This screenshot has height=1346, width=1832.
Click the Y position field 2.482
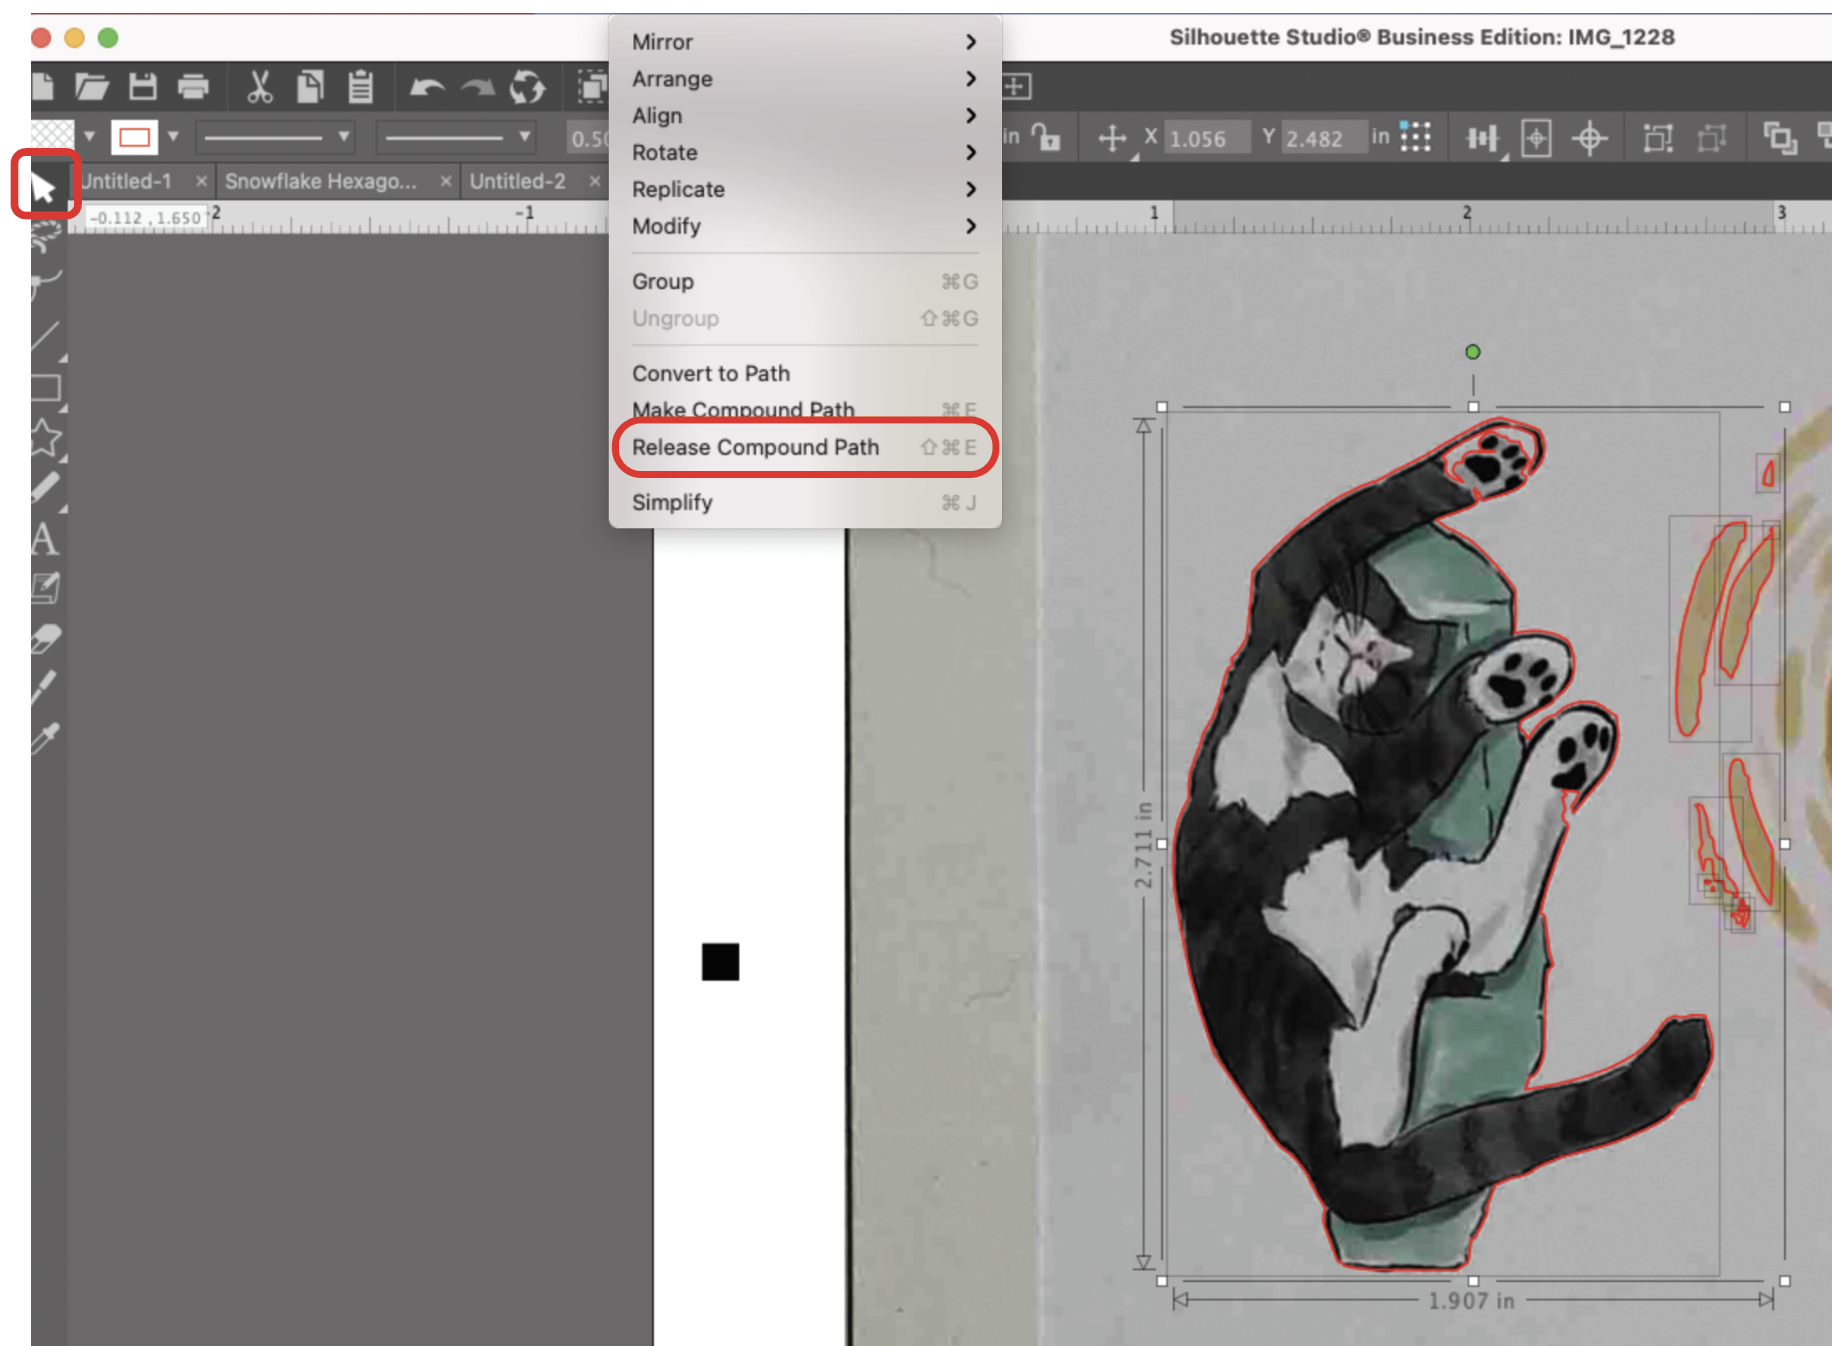pyautogui.click(x=1324, y=138)
